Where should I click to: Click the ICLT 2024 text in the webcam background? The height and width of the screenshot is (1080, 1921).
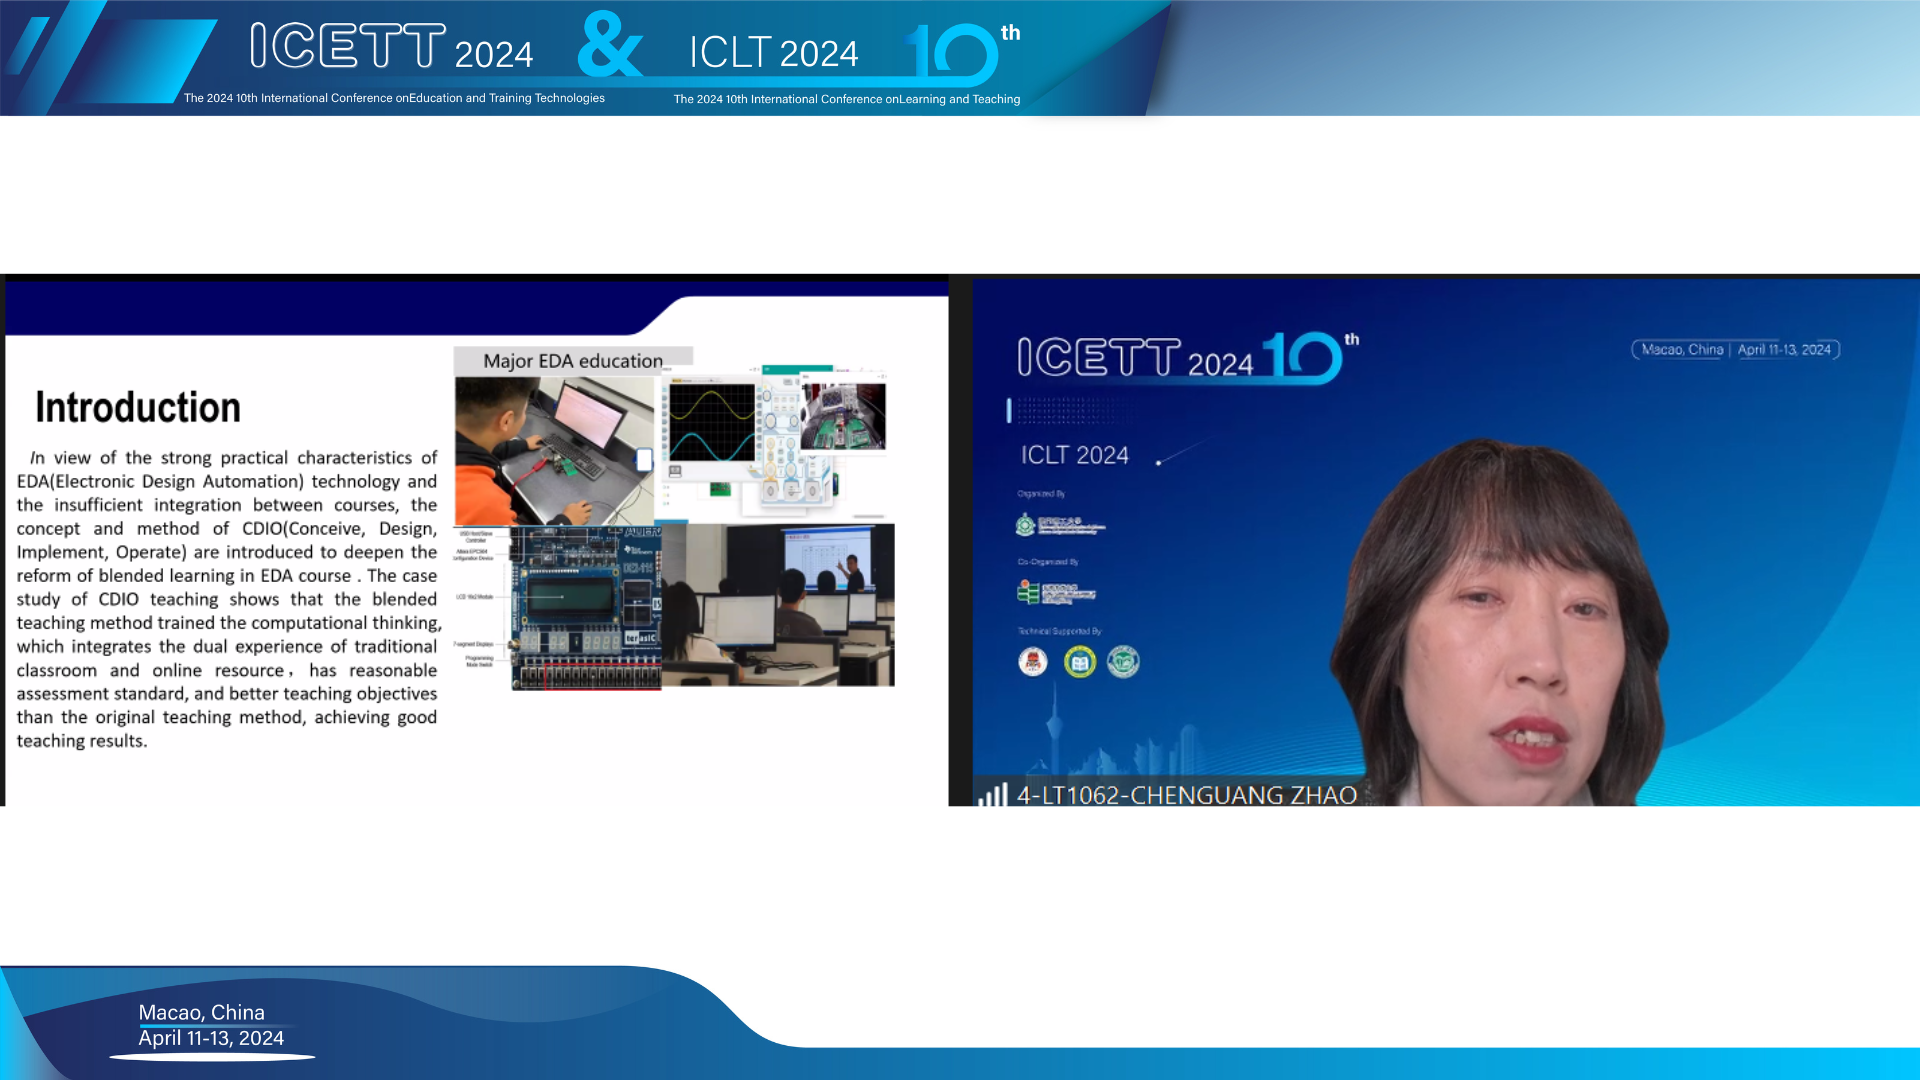click(1074, 455)
